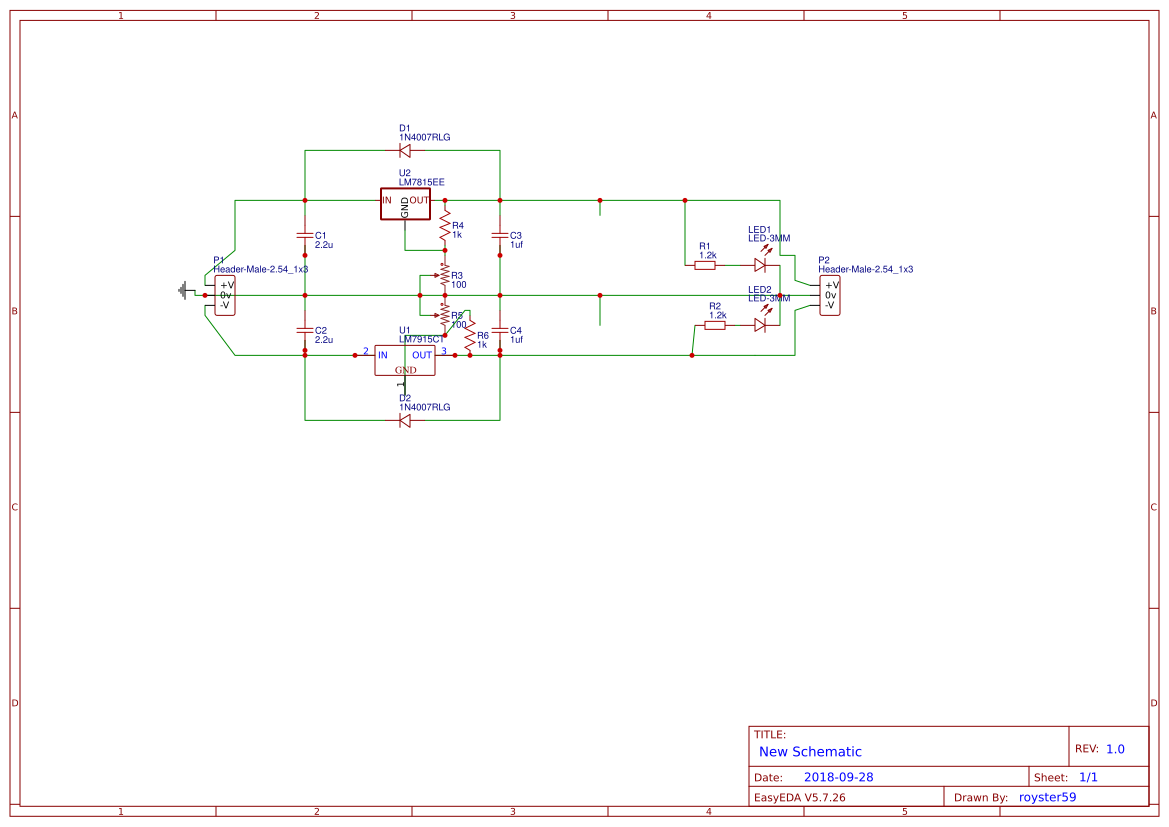Screen dimensions: 1169x827
Task: Select the LED1 LED-3MM symbol
Action: pyautogui.click(x=762, y=264)
